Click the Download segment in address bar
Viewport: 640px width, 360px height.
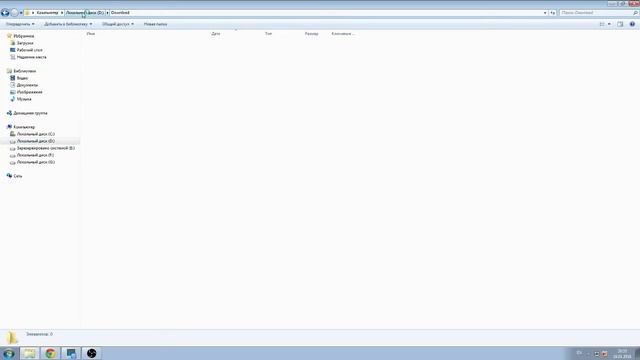(x=120, y=13)
